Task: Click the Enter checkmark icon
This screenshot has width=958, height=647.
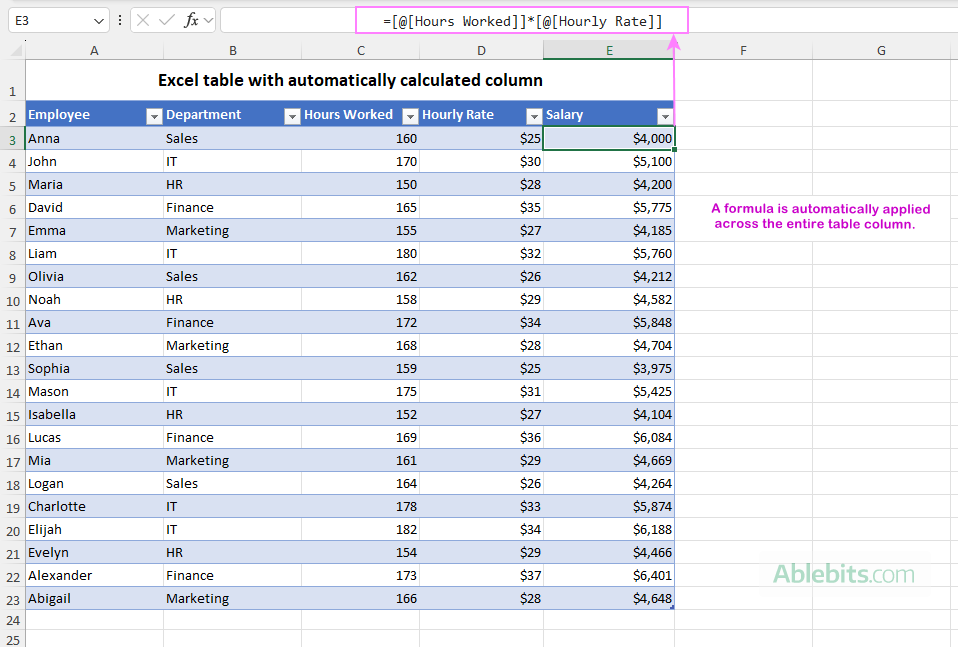Action: pyautogui.click(x=168, y=20)
